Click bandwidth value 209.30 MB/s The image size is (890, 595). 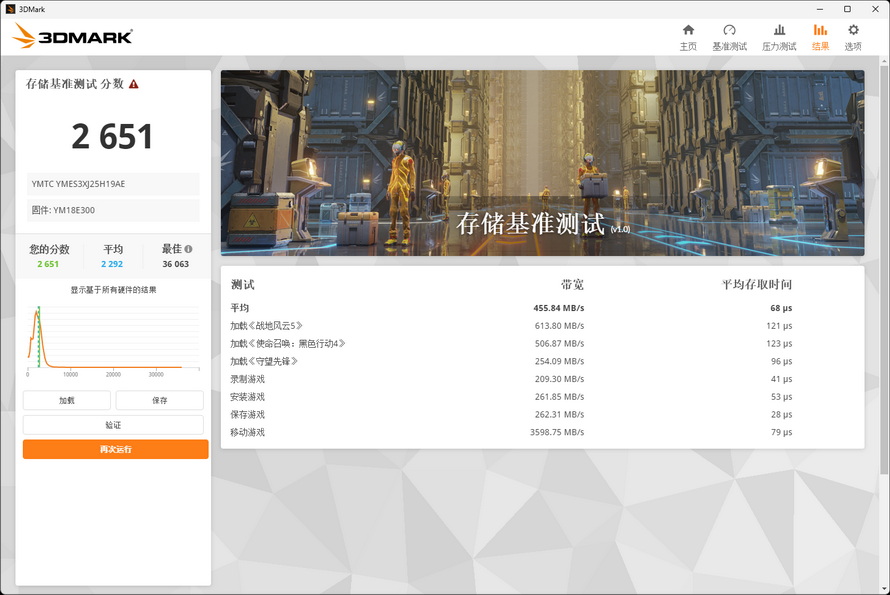tap(559, 379)
